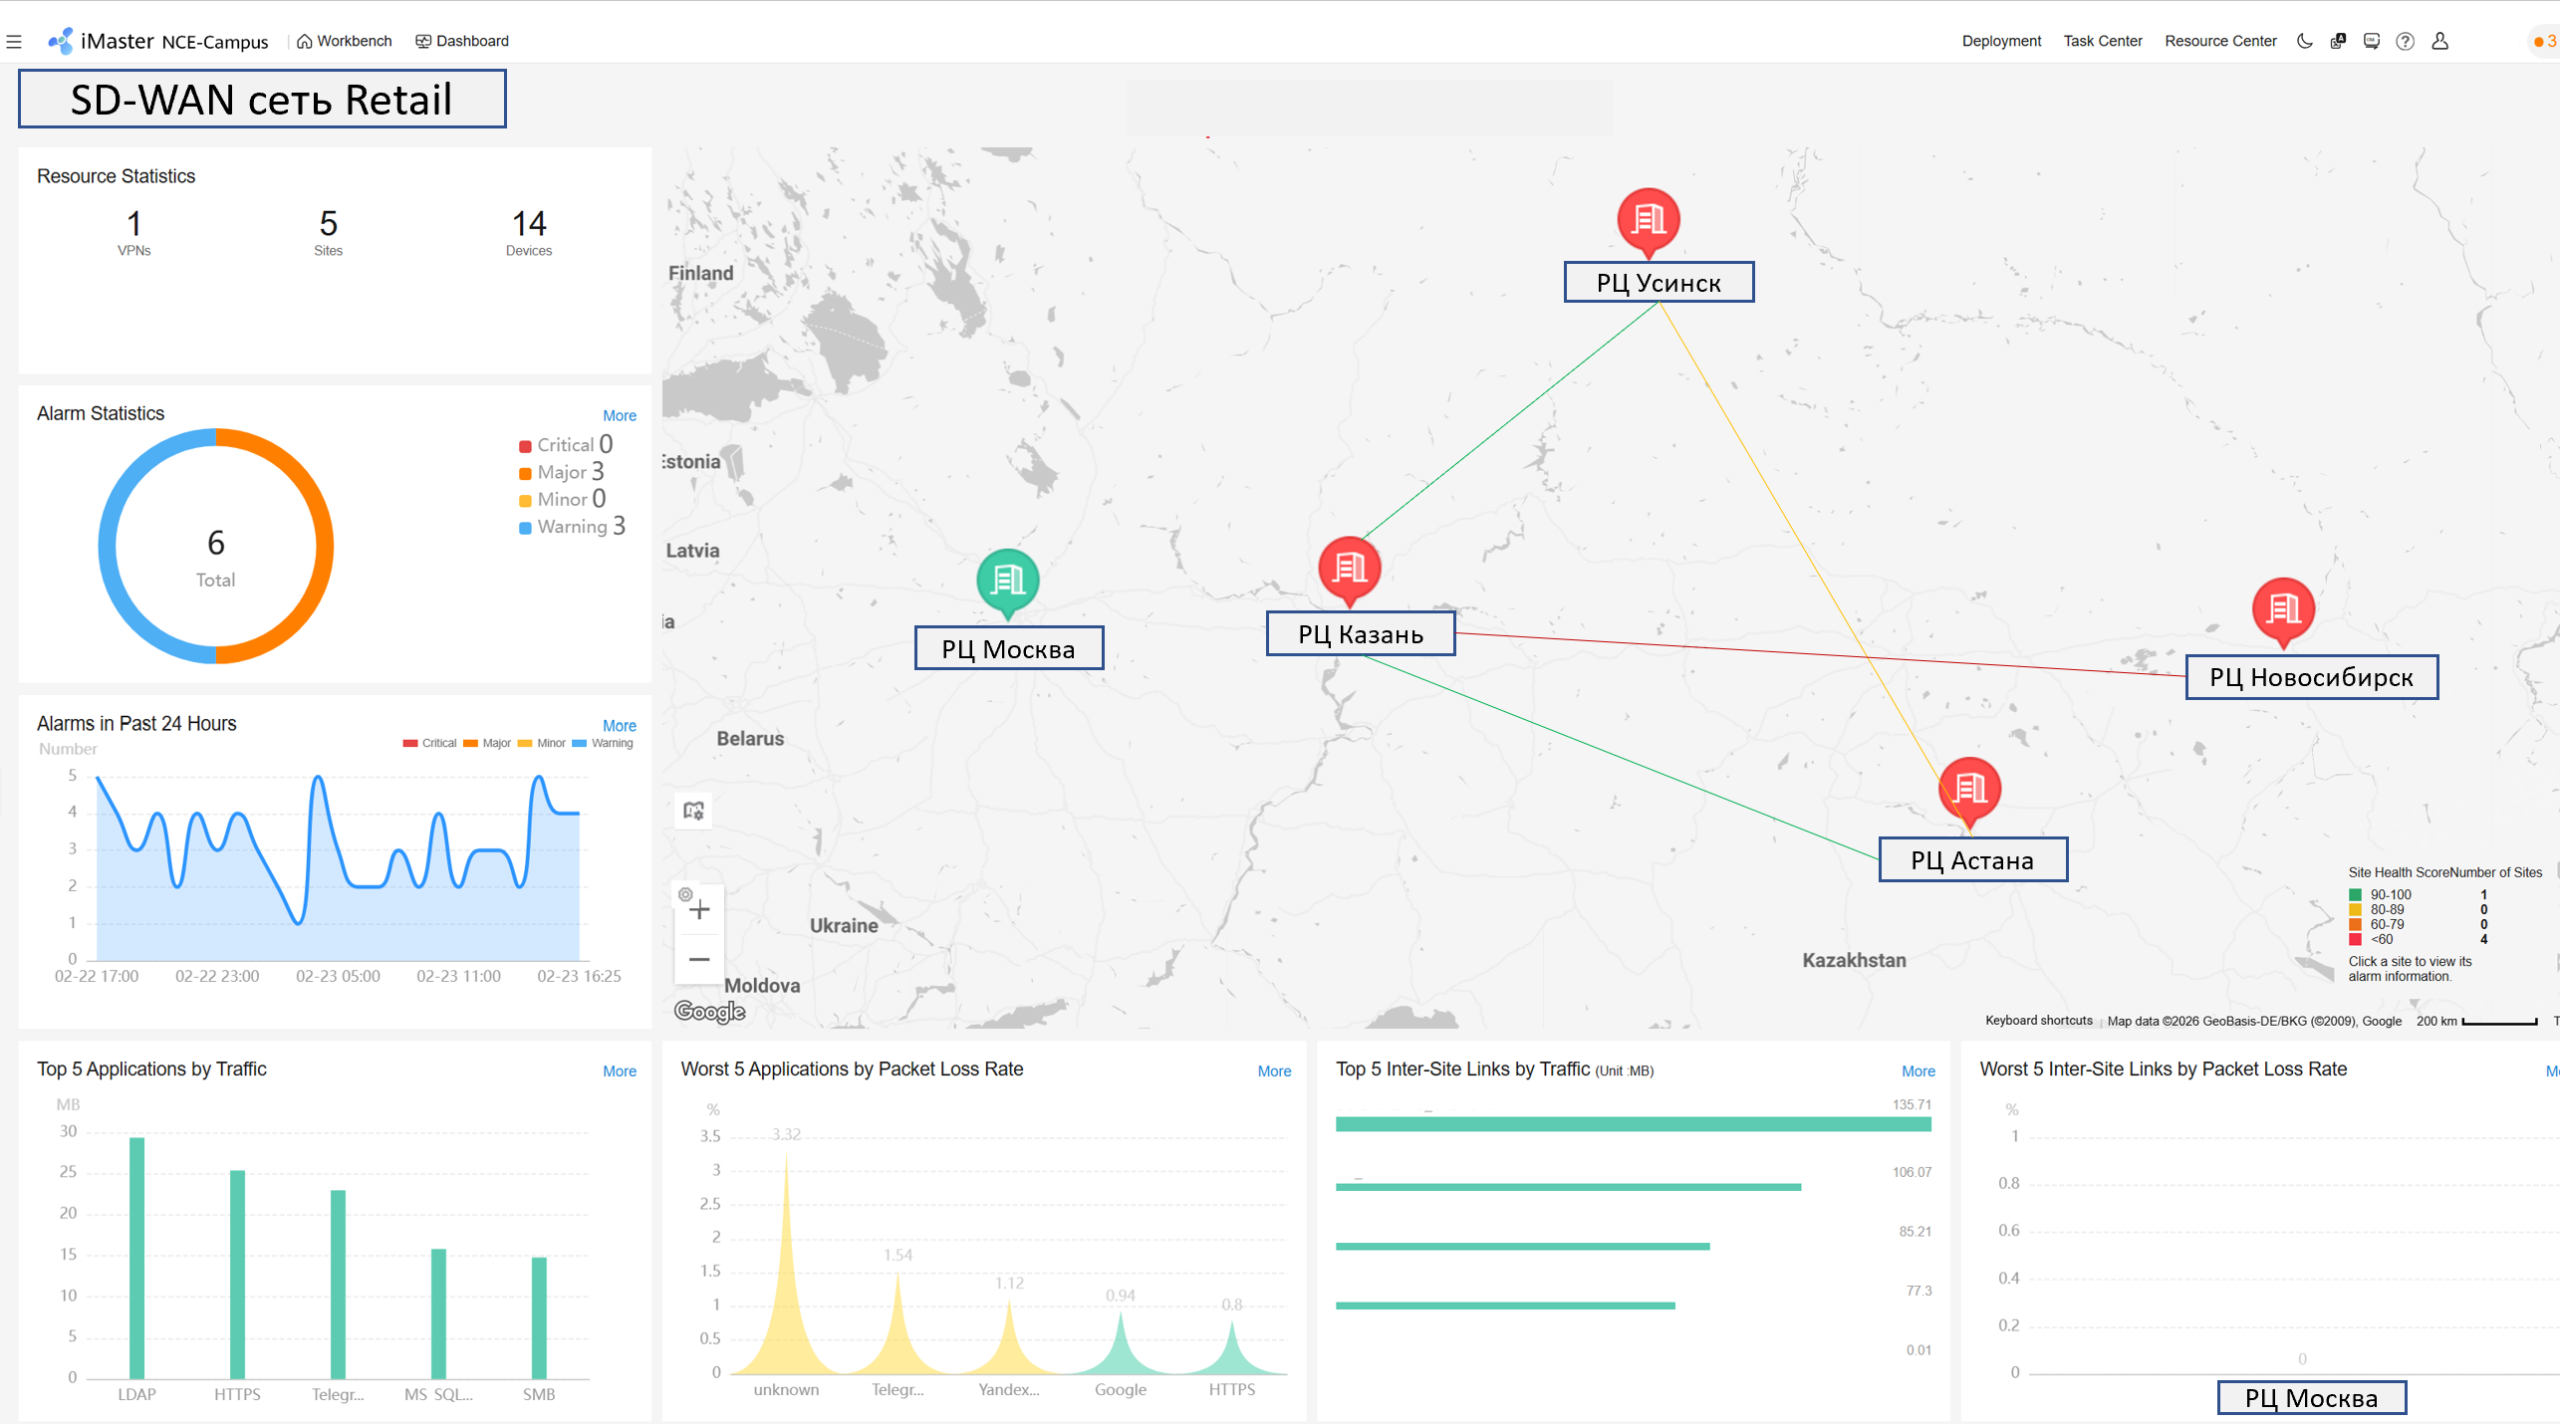This screenshot has height=1424, width=2560.
Task: Click the map display settings icon
Action: pyautogui.click(x=694, y=810)
